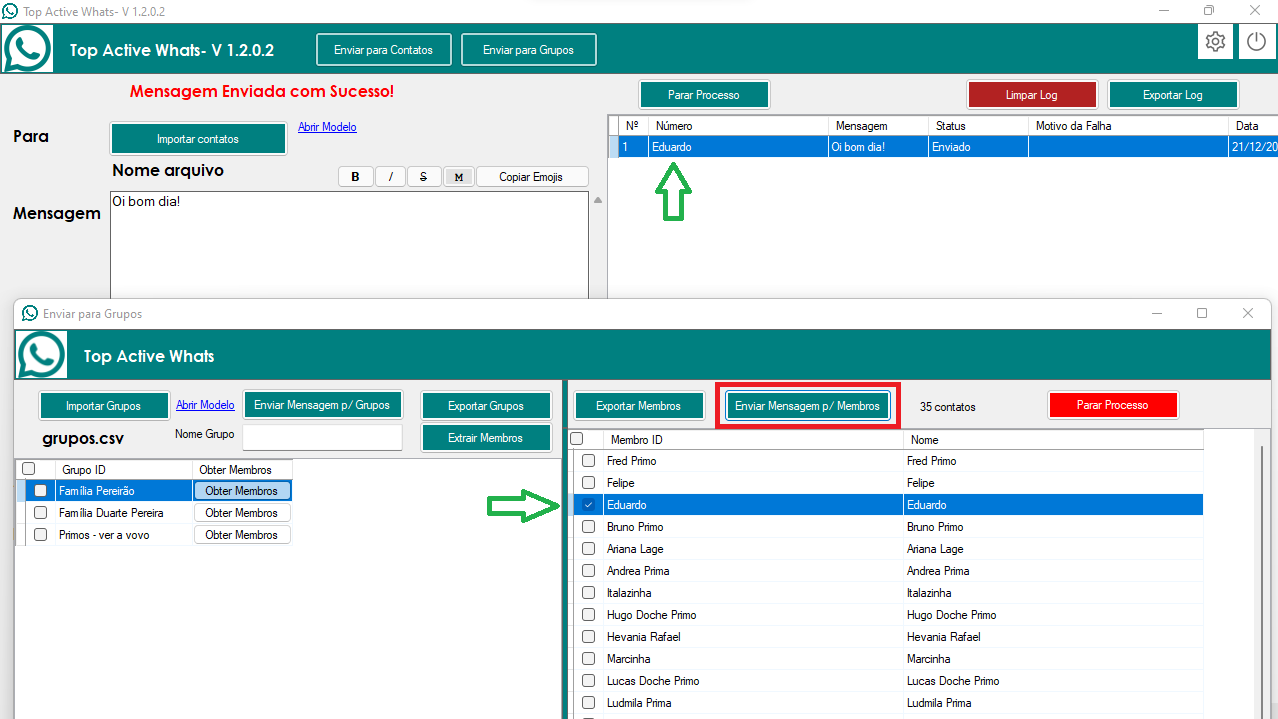Viewport: 1278px width, 719px height.
Task: Click Nome column header in members list
Action: click(x=1053, y=440)
